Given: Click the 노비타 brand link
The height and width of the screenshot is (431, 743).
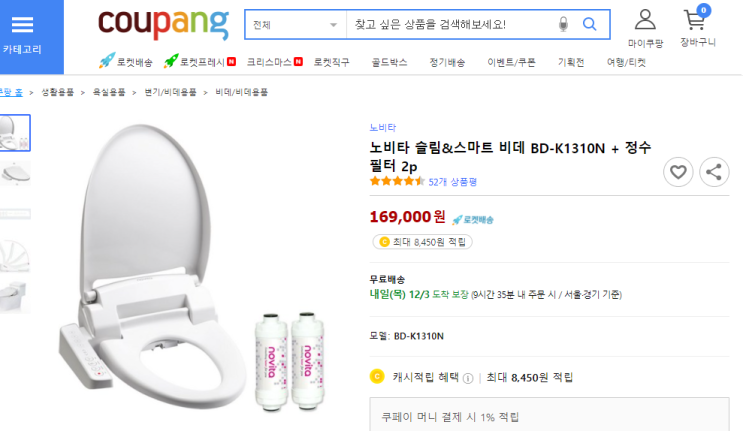Looking at the screenshot, I should pyautogui.click(x=383, y=127).
